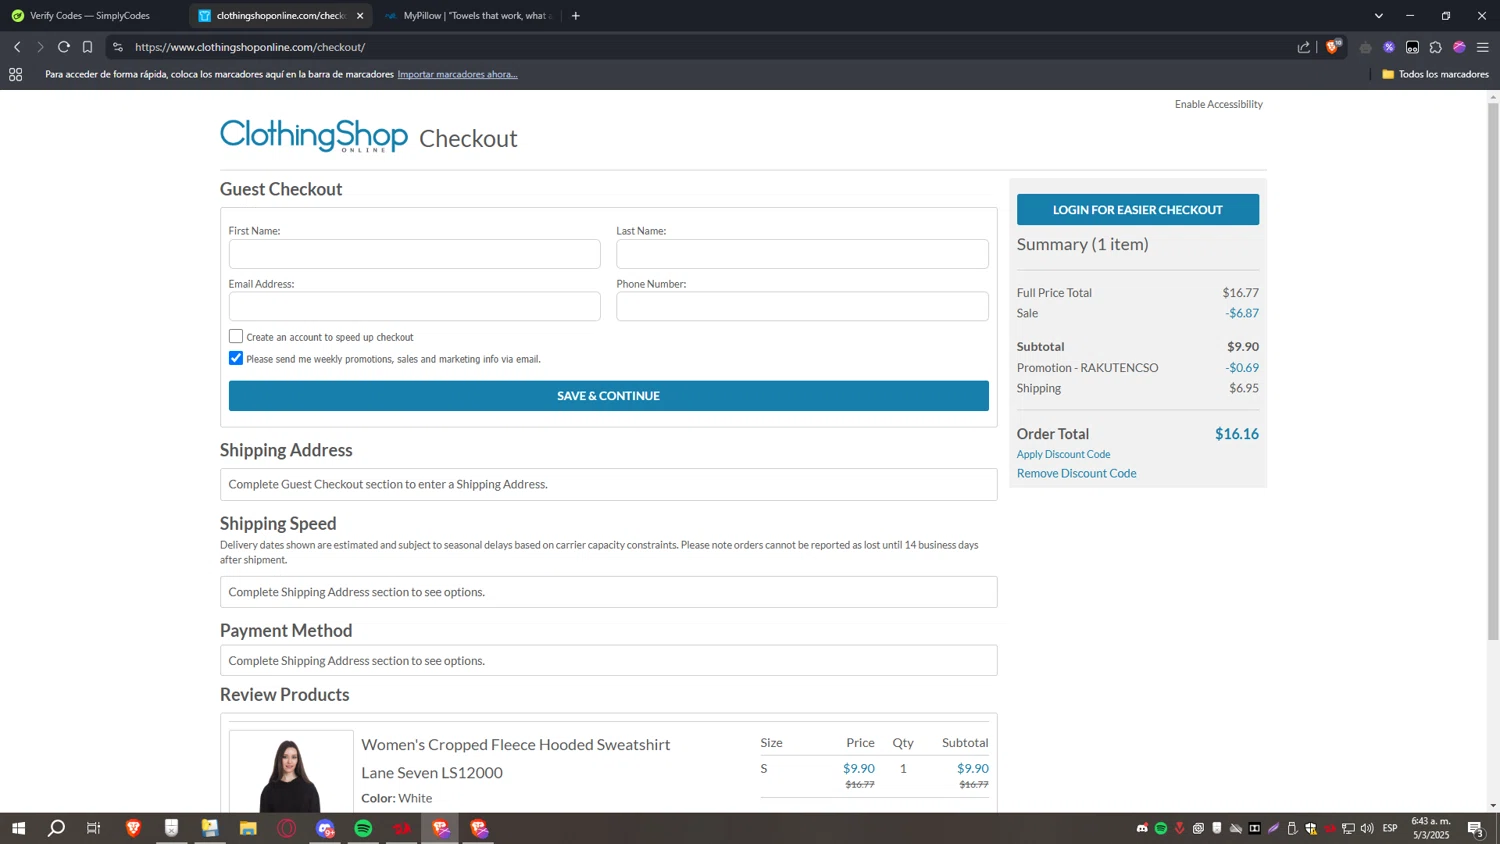Click Apply Discount Code link
This screenshot has height=844, width=1500.
(1063, 454)
